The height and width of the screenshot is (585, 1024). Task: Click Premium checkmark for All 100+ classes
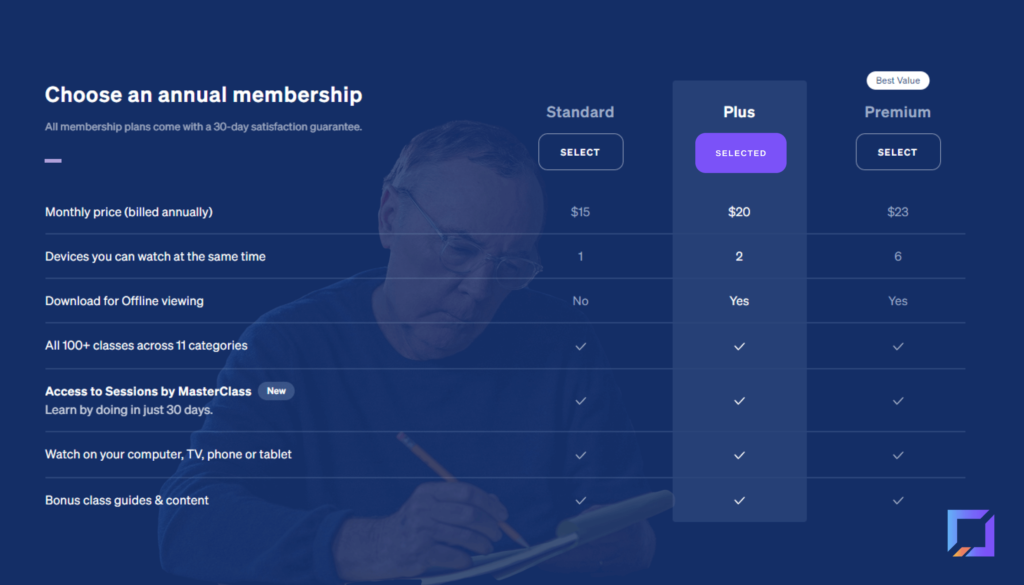click(x=898, y=347)
